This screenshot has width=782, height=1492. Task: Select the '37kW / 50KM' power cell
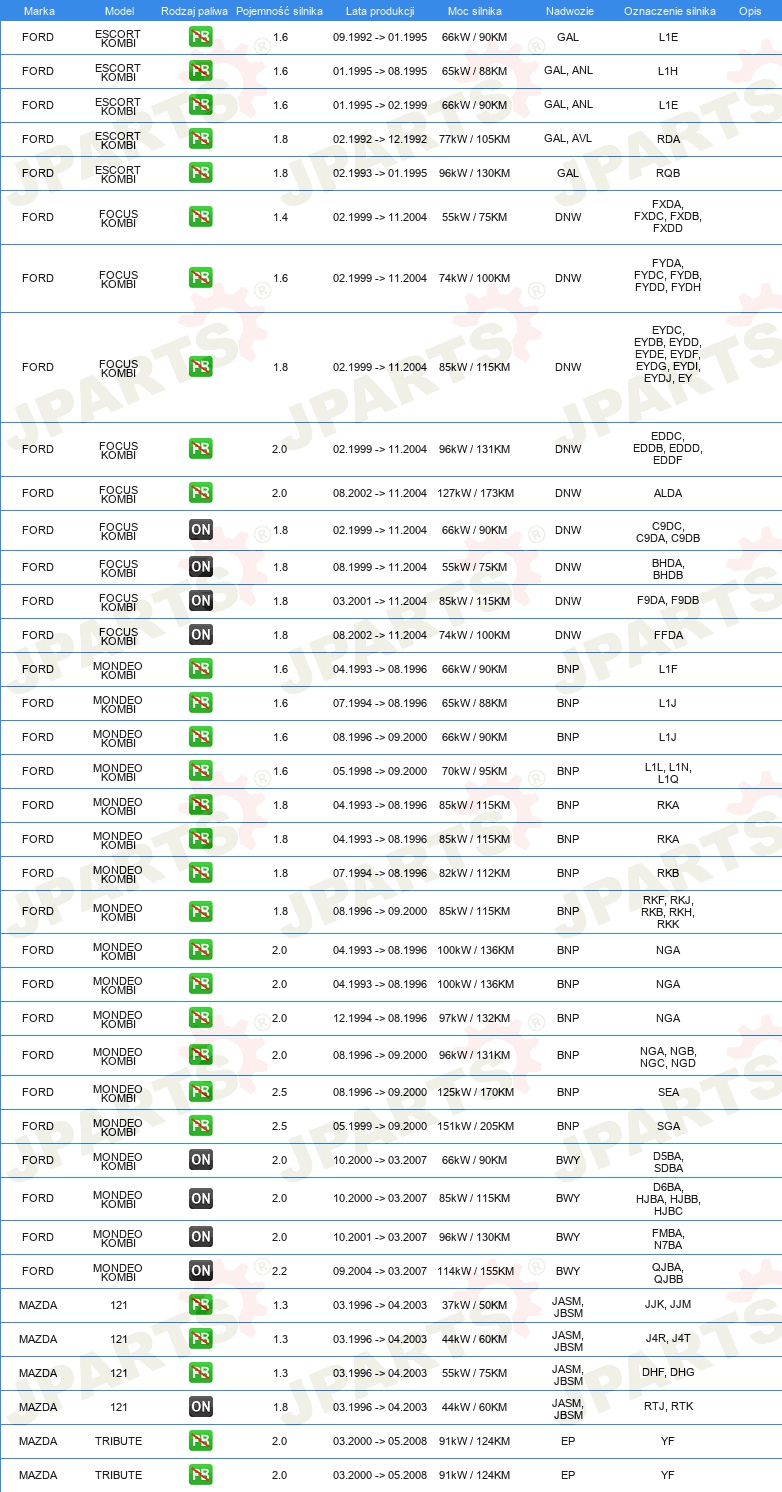pos(476,1305)
